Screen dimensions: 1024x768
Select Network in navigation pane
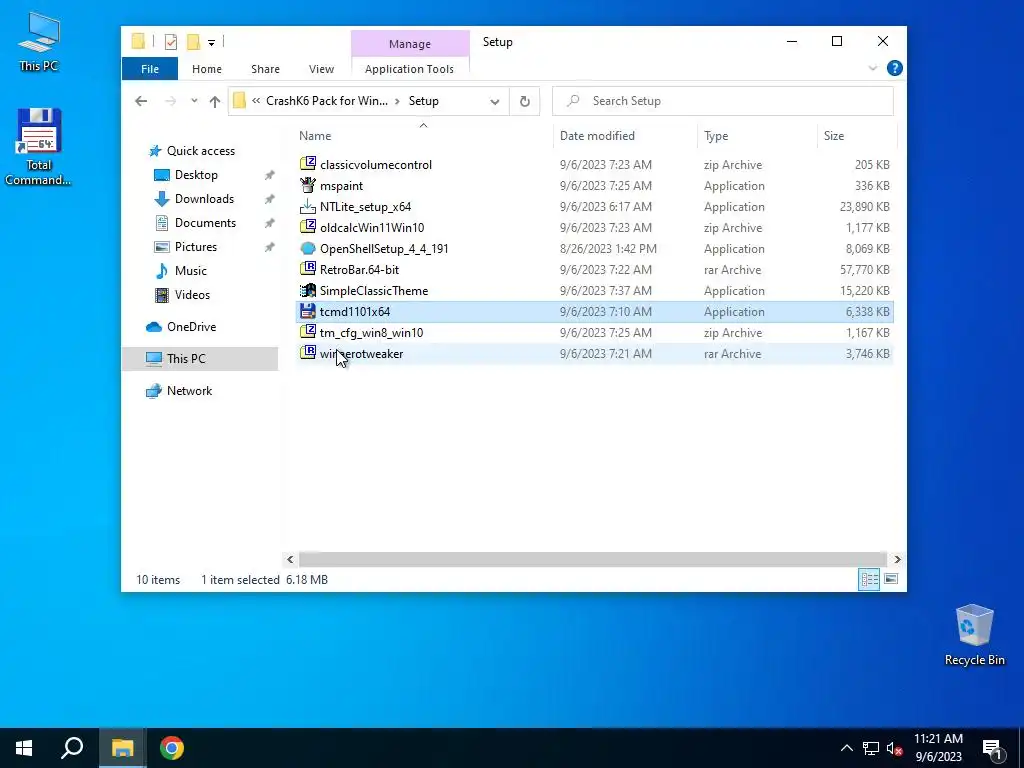189,391
